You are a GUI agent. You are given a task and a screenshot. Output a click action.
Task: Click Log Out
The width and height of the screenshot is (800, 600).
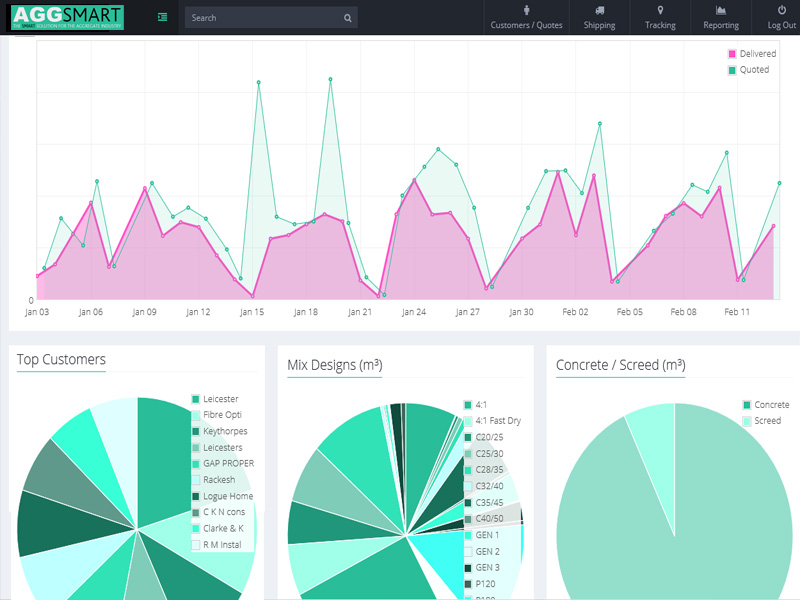(781, 18)
